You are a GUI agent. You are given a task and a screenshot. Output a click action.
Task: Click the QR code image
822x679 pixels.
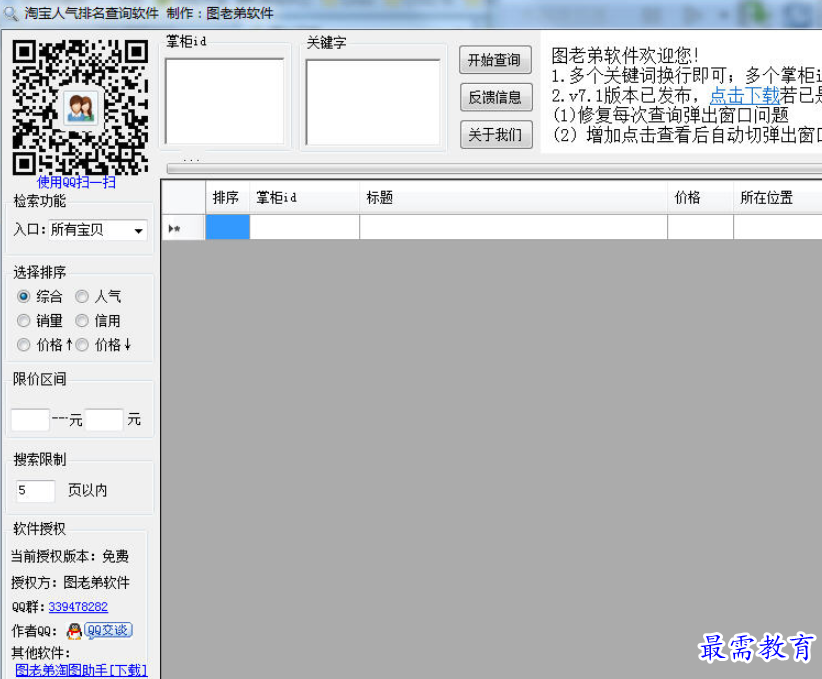(x=80, y=107)
